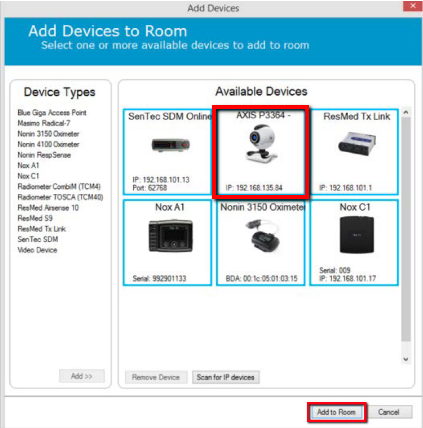The height and width of the screenshot is (428, 423).
Task: Choose ResMed Airsense 10 device type
Action: [x=48, y=208]
